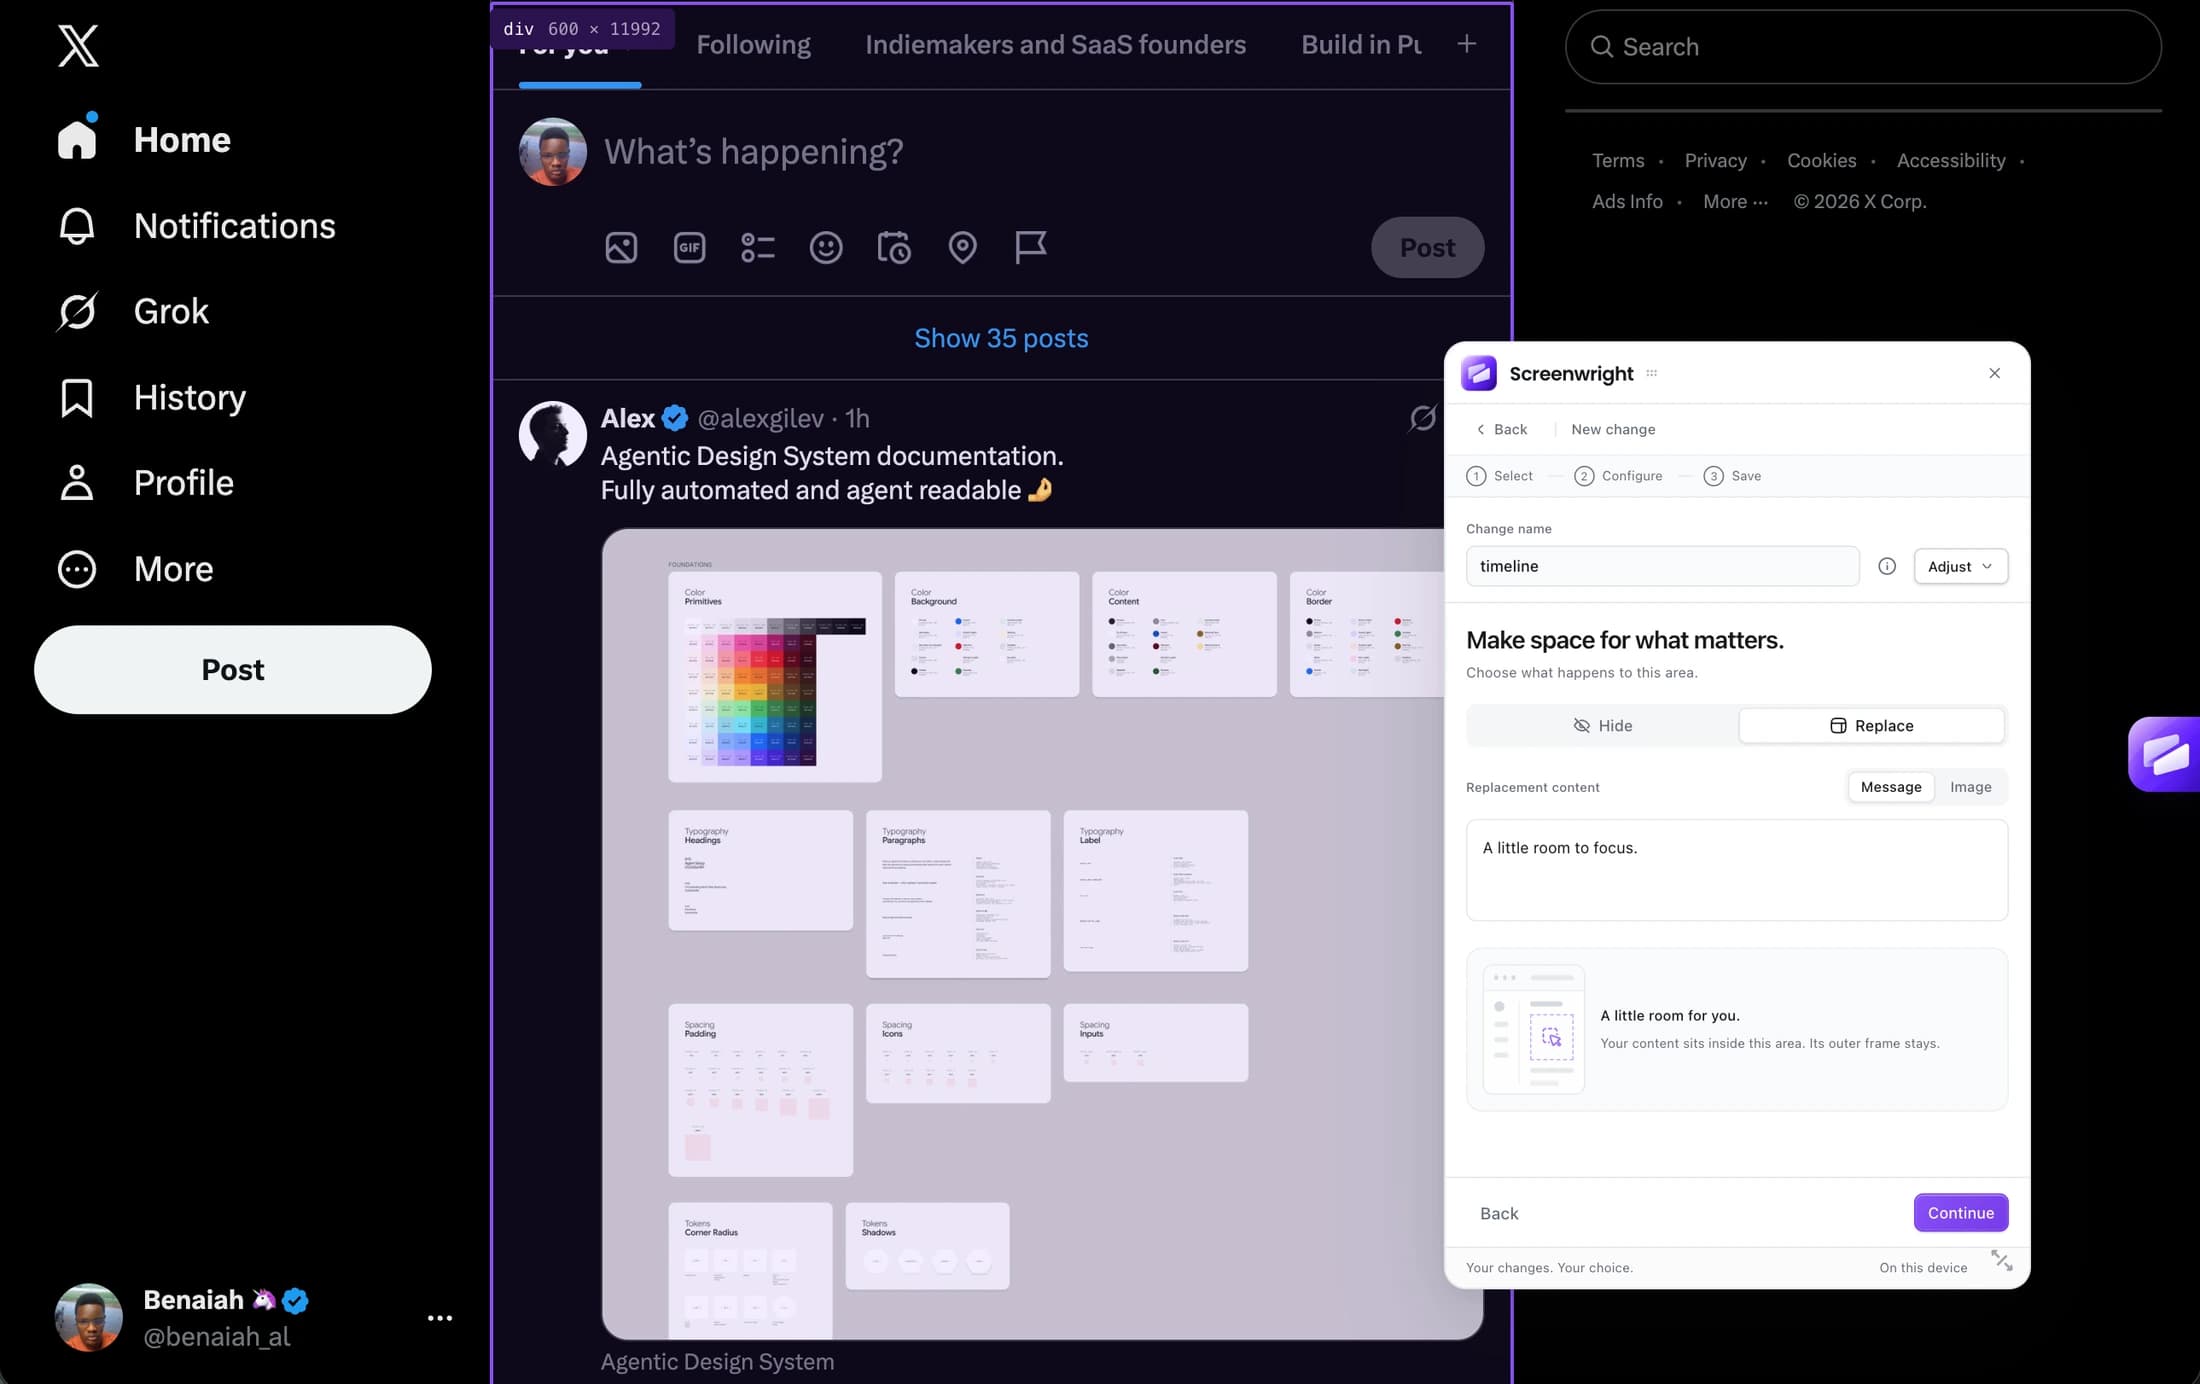Click the drag handle dots beside Screenwright title

tap(1652, 373)
